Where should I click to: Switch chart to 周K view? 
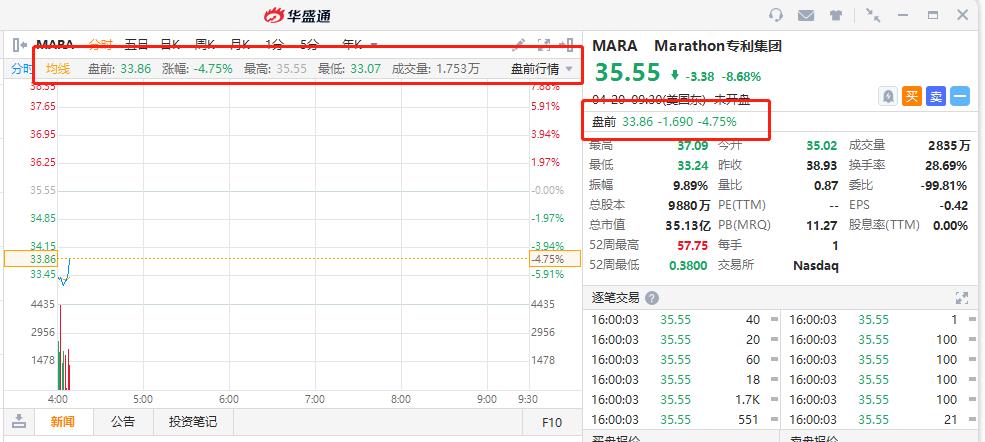click(x=205, y=45)
